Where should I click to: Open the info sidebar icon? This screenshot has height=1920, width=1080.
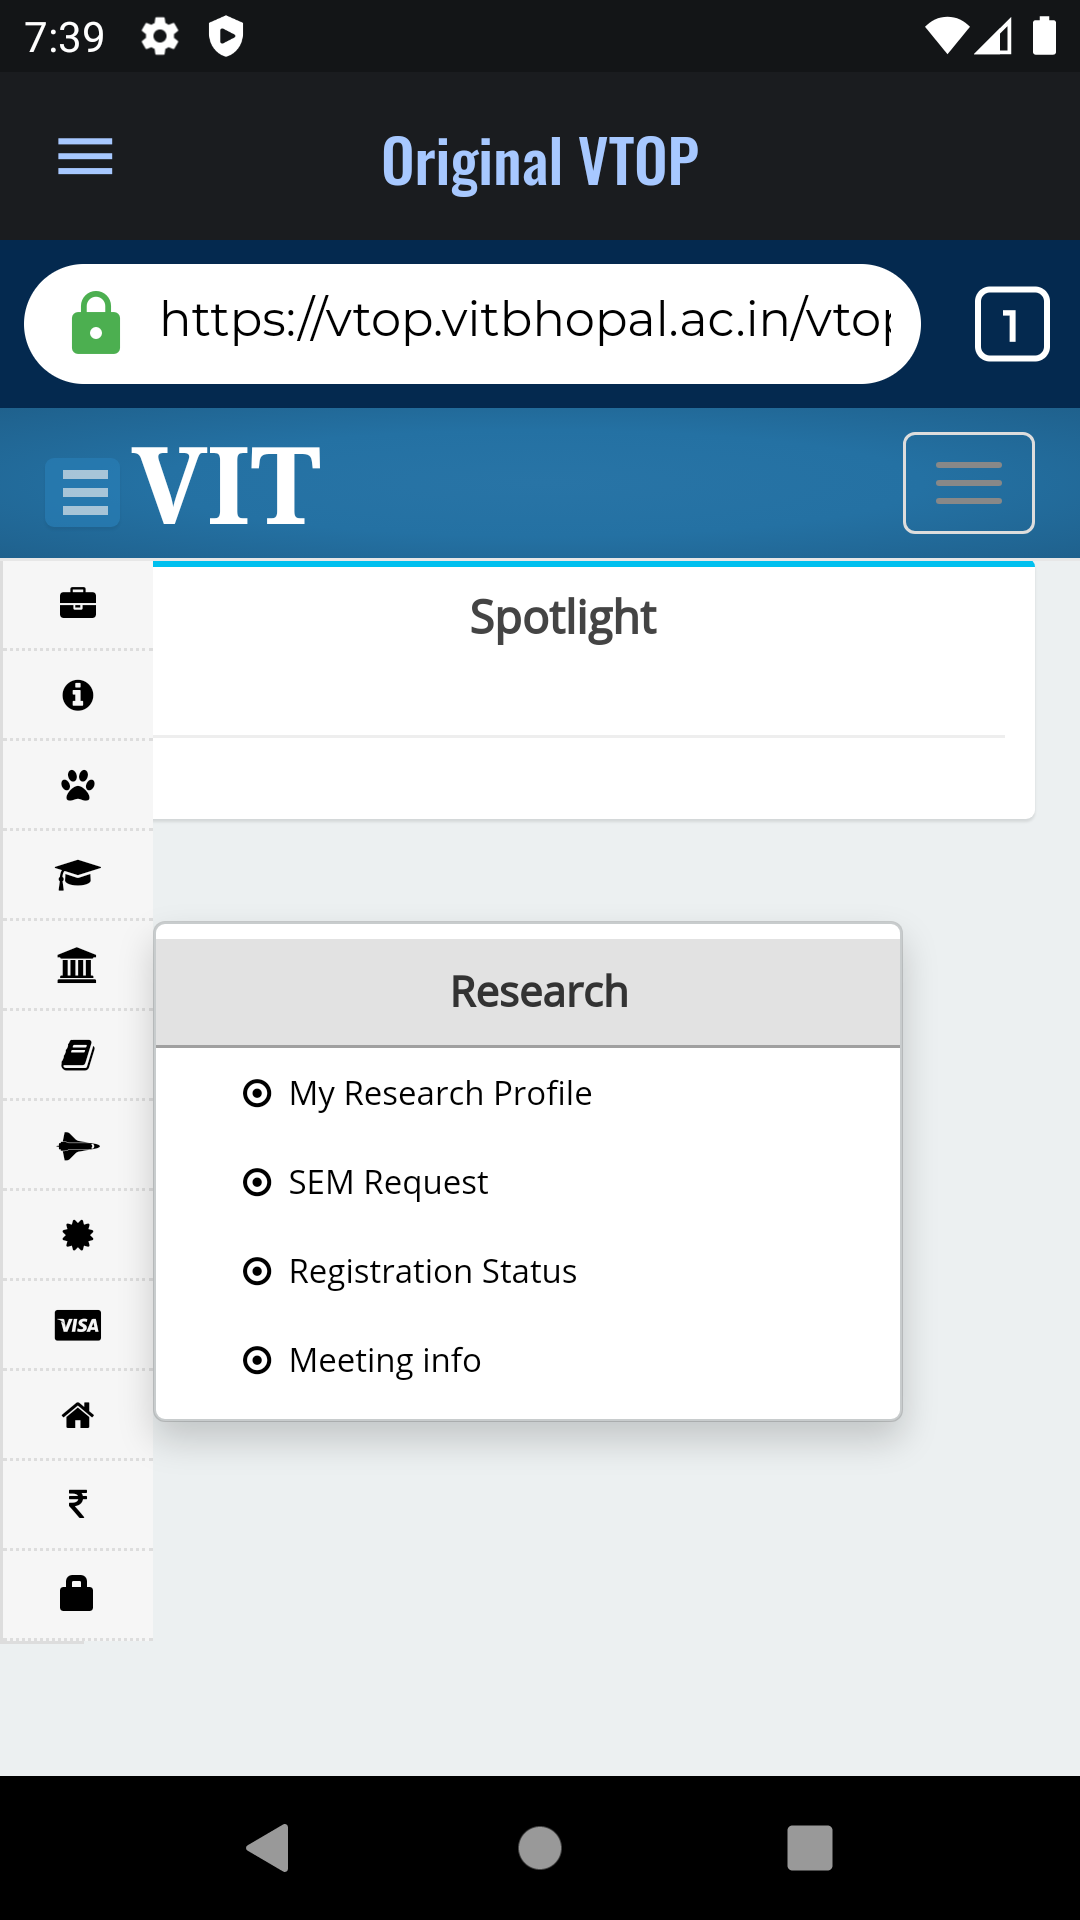[78, 694]
